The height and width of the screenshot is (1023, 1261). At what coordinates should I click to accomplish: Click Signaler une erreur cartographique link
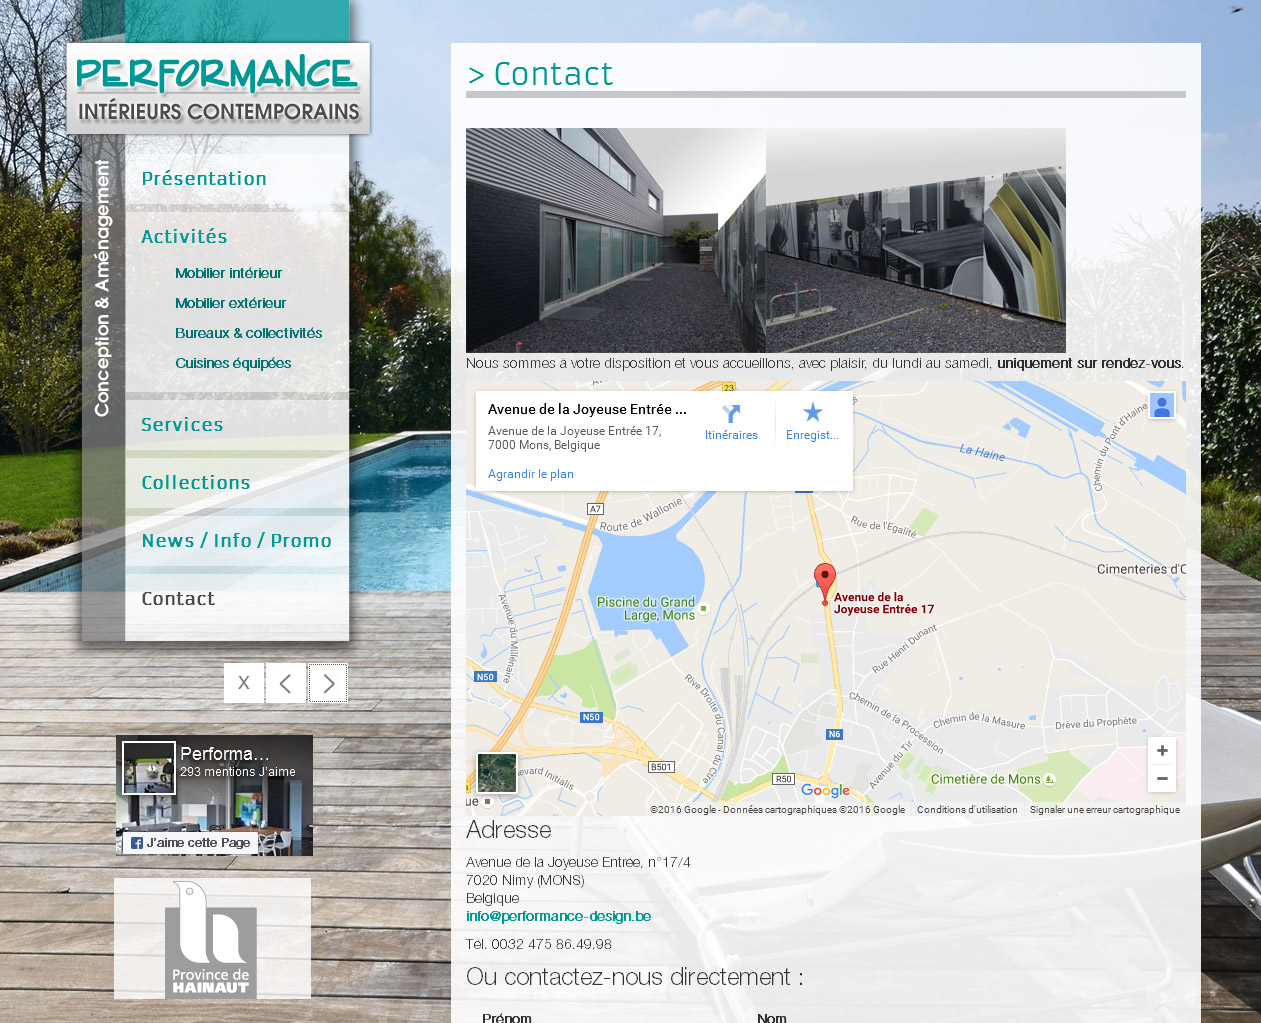point(1105,810)
